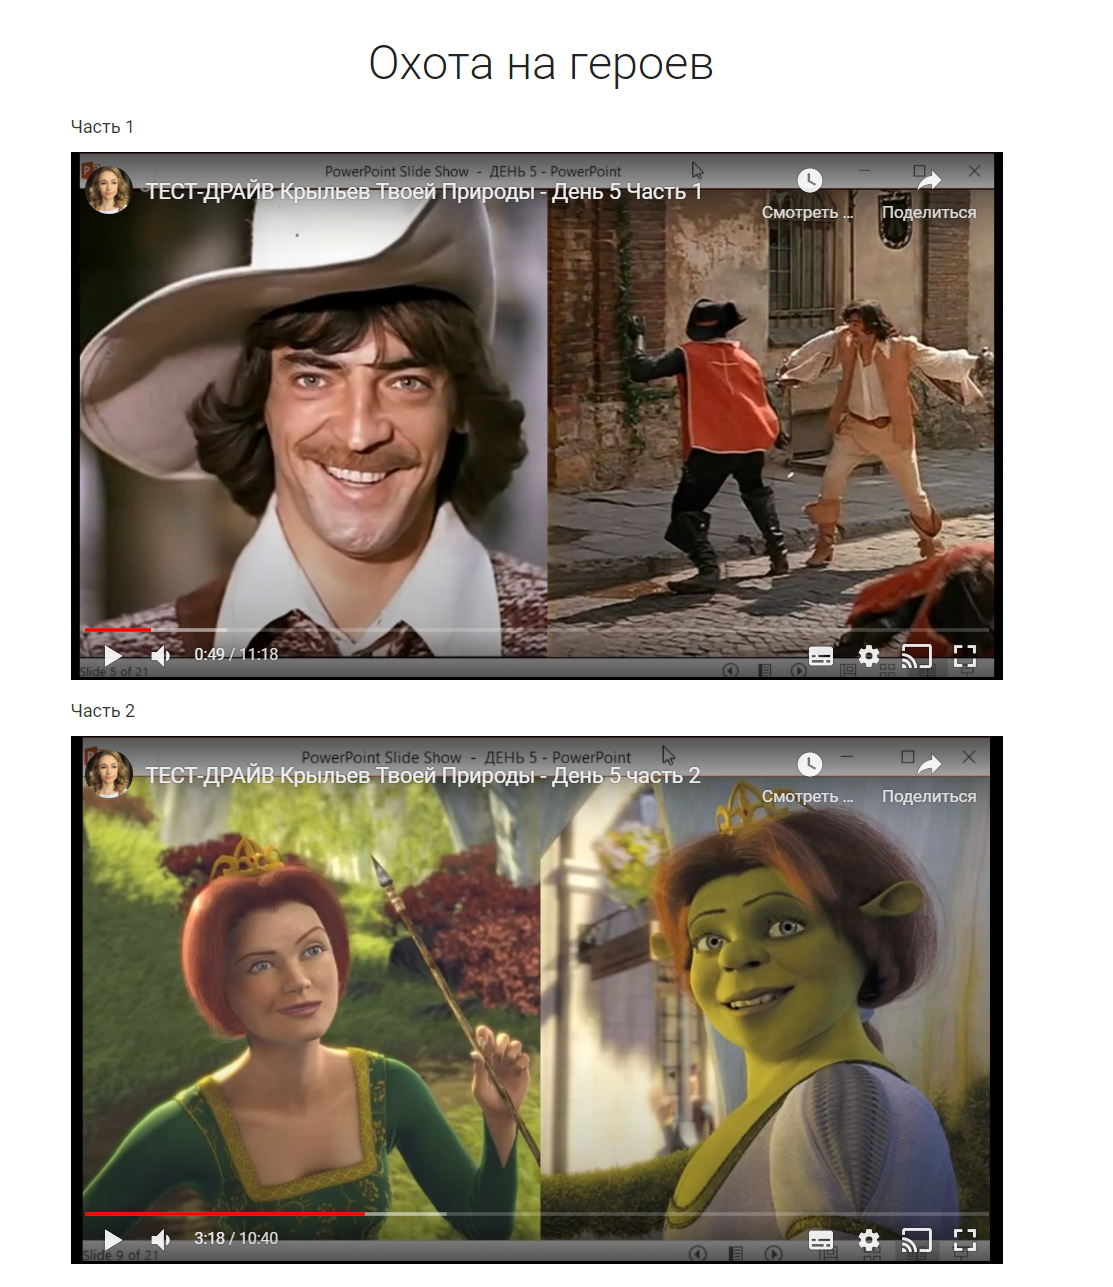Open settings gear on Часть 1 video

point(869,656)
